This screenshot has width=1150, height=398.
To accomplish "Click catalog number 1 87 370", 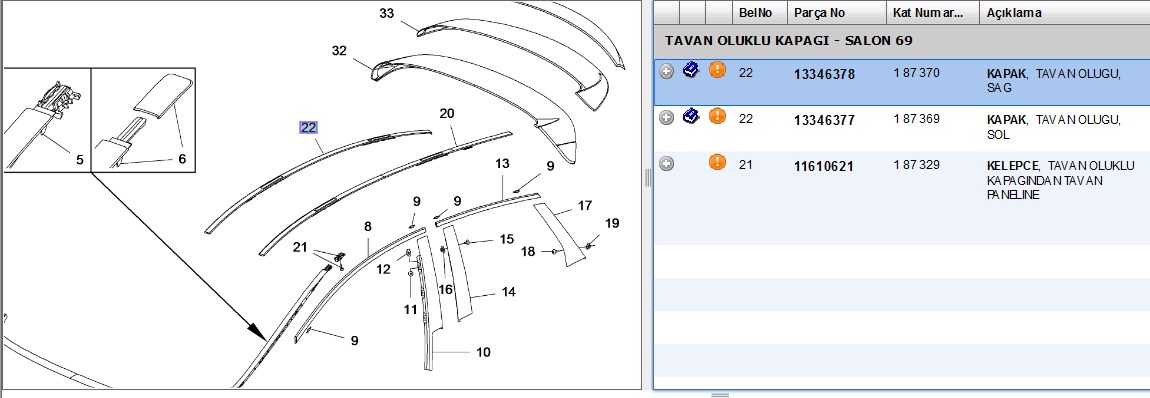I will click(916, 73).
